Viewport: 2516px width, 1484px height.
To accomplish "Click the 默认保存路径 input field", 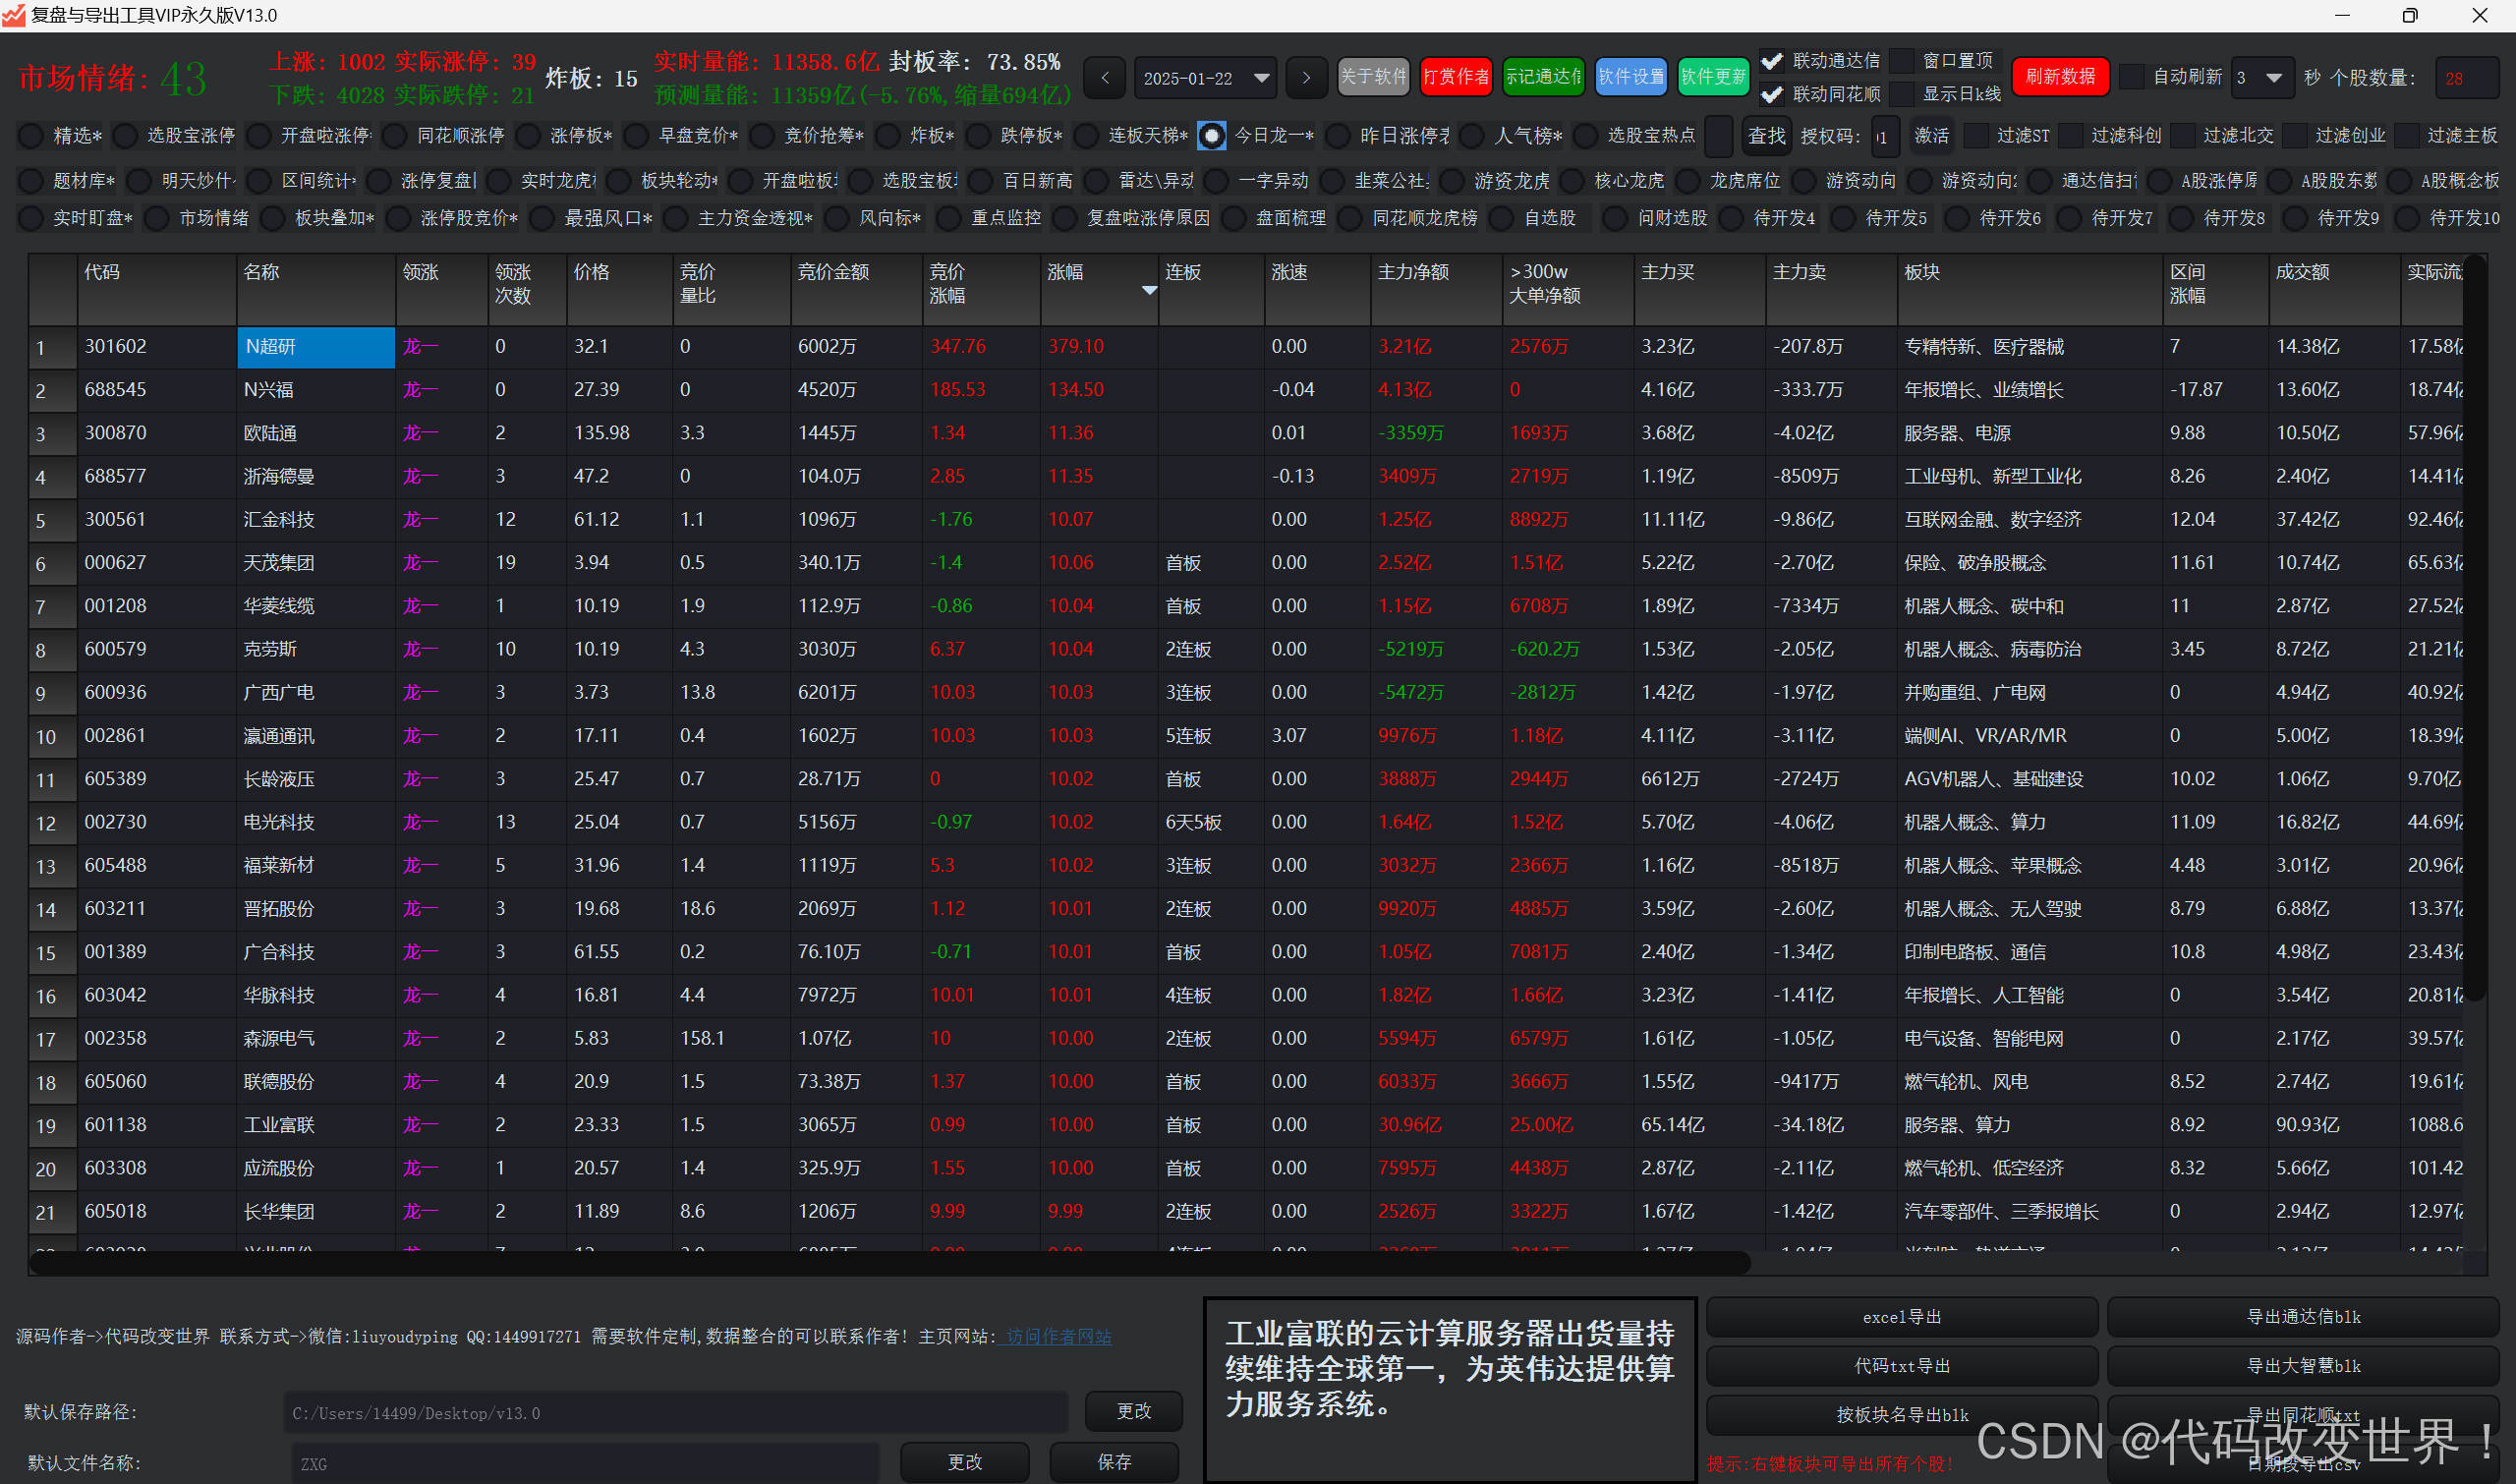I will [x=675, y=1413].
